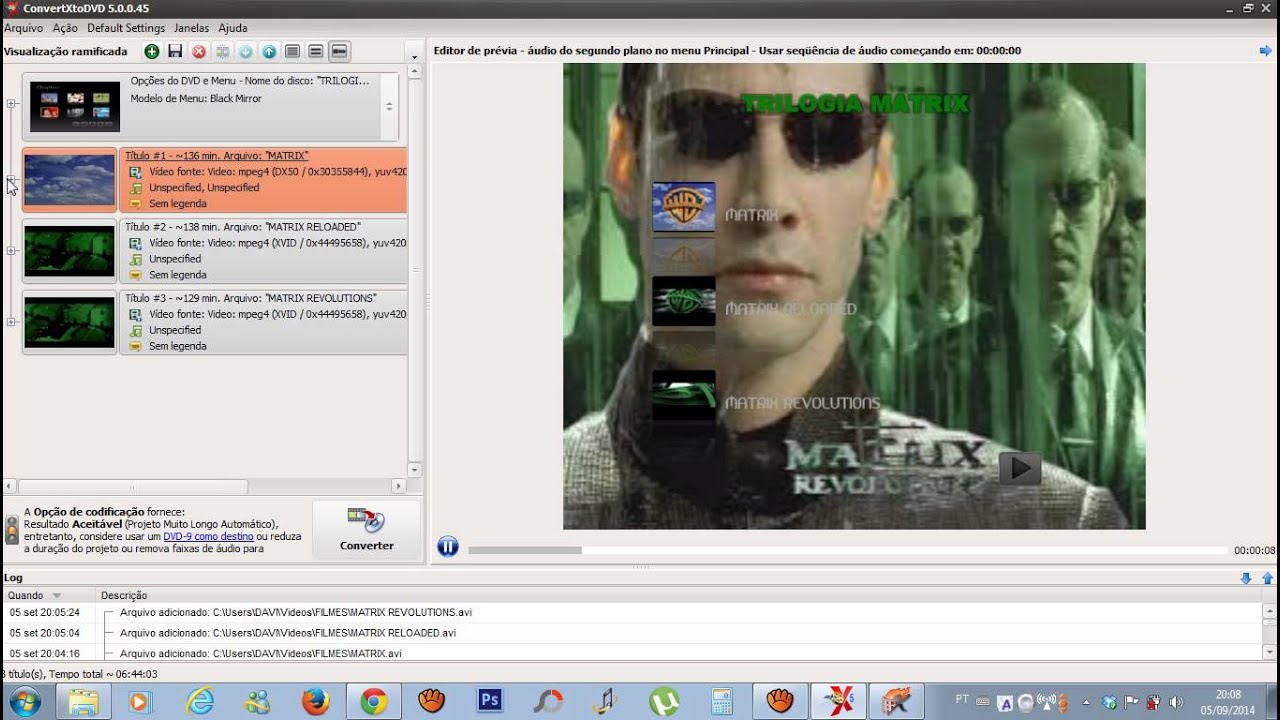Open Photoshop from the taskbar
The width and height of the screenshot is (1280, 720).
pyautogui.click(x=490, y=701)
